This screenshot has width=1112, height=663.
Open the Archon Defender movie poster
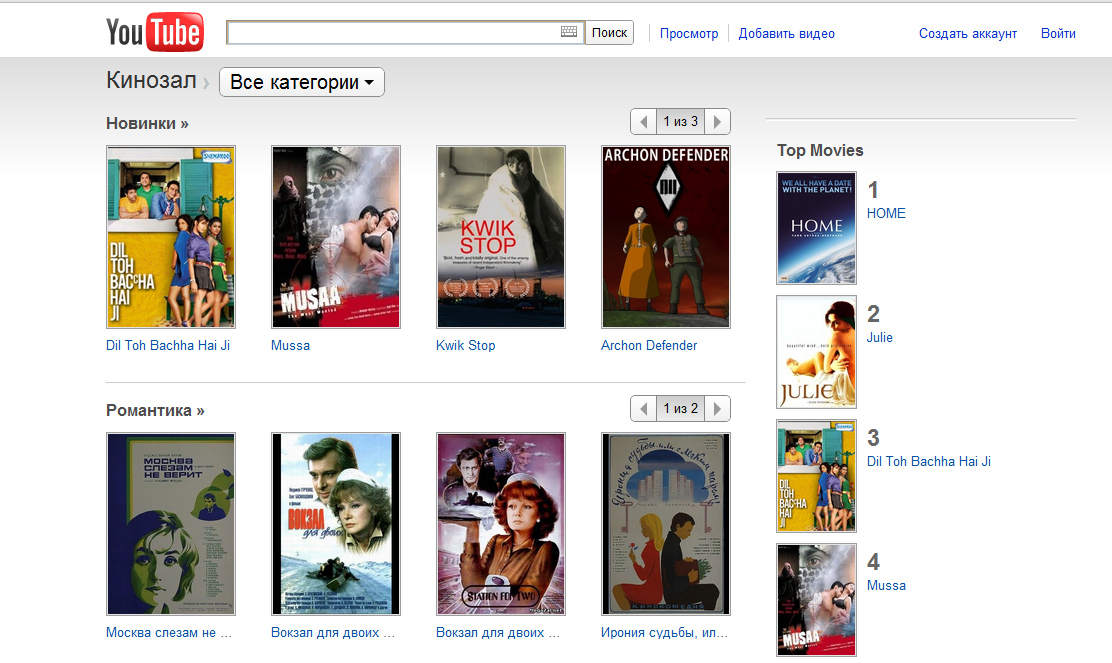(666, 237)
